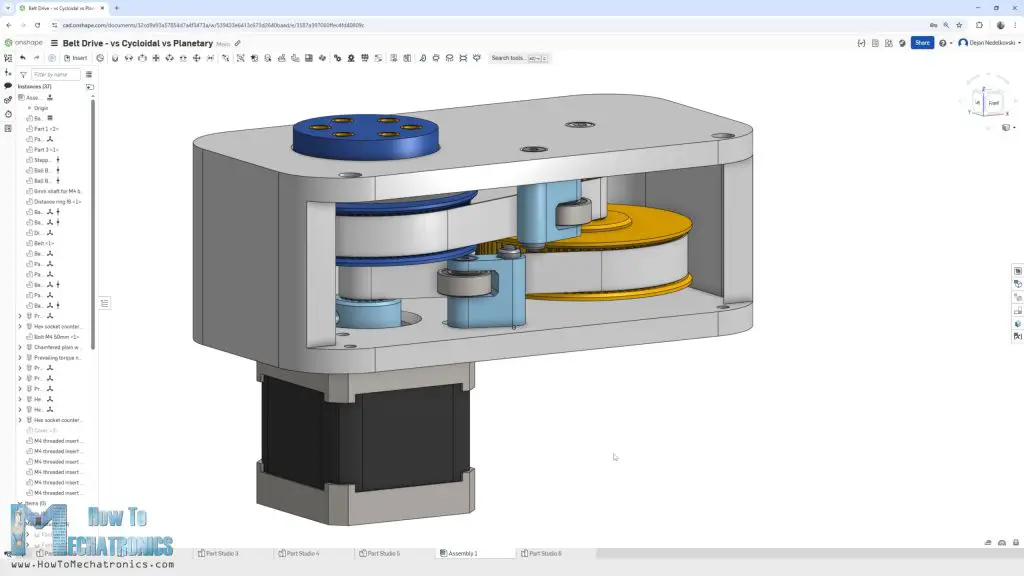Toggle the Front face on the view cube

tap(994, 103)
